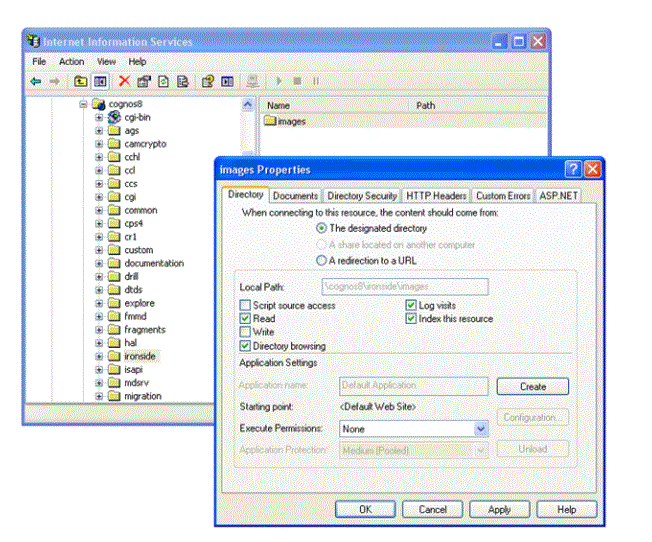Viewport: 652px width, 542px height.
Task: Toggle the Show/Hide console tree icon
Action: point(100,81)
